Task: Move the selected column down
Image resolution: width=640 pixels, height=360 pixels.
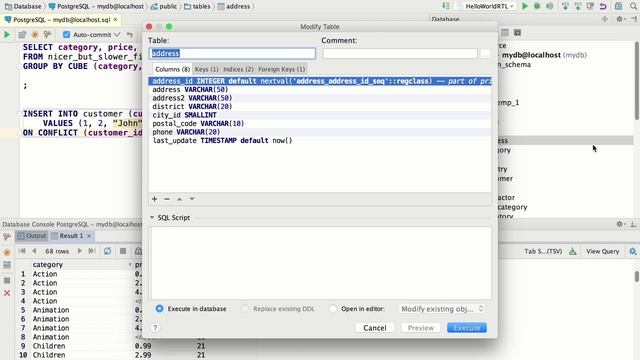Action: (x=192, y=199)
